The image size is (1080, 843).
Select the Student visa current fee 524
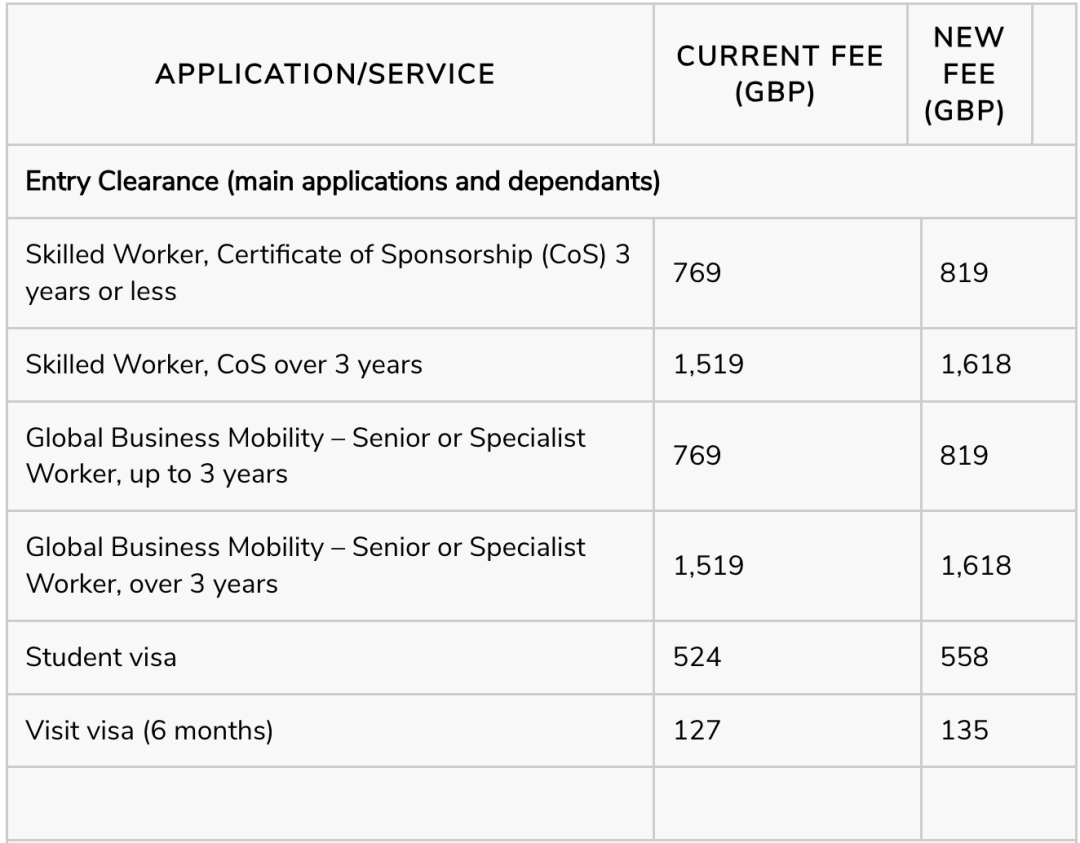[698, 657]
